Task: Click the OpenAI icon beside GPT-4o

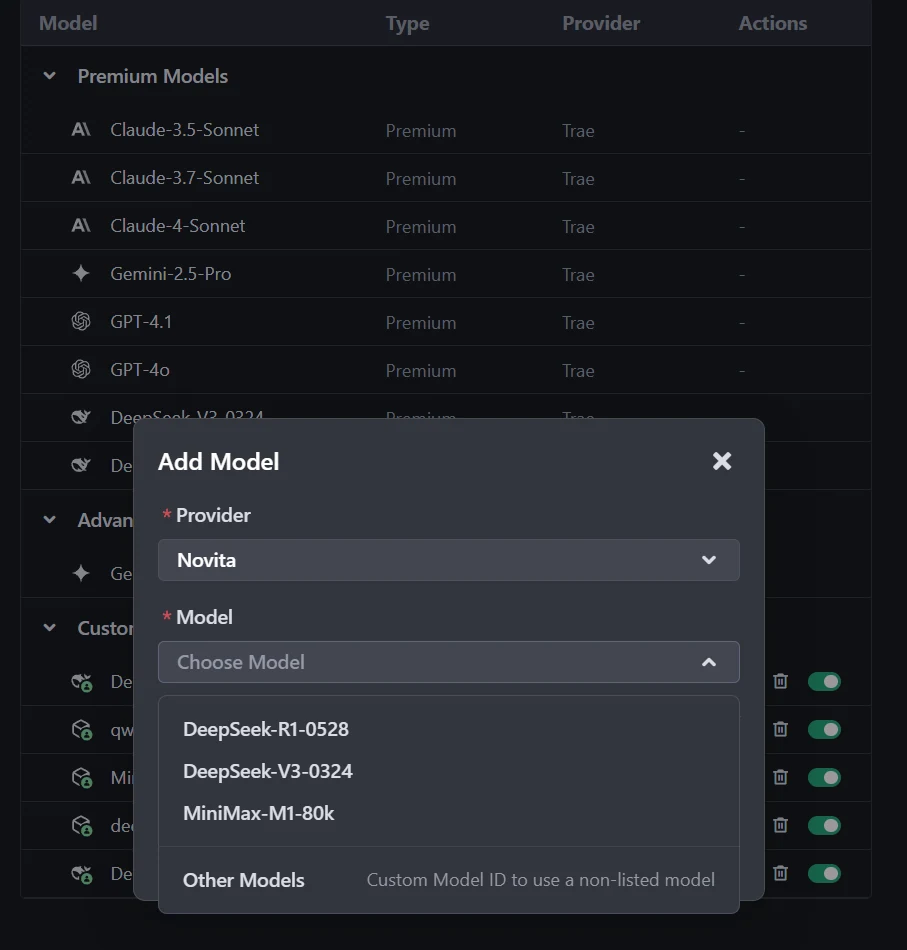Action: [81, 369]
